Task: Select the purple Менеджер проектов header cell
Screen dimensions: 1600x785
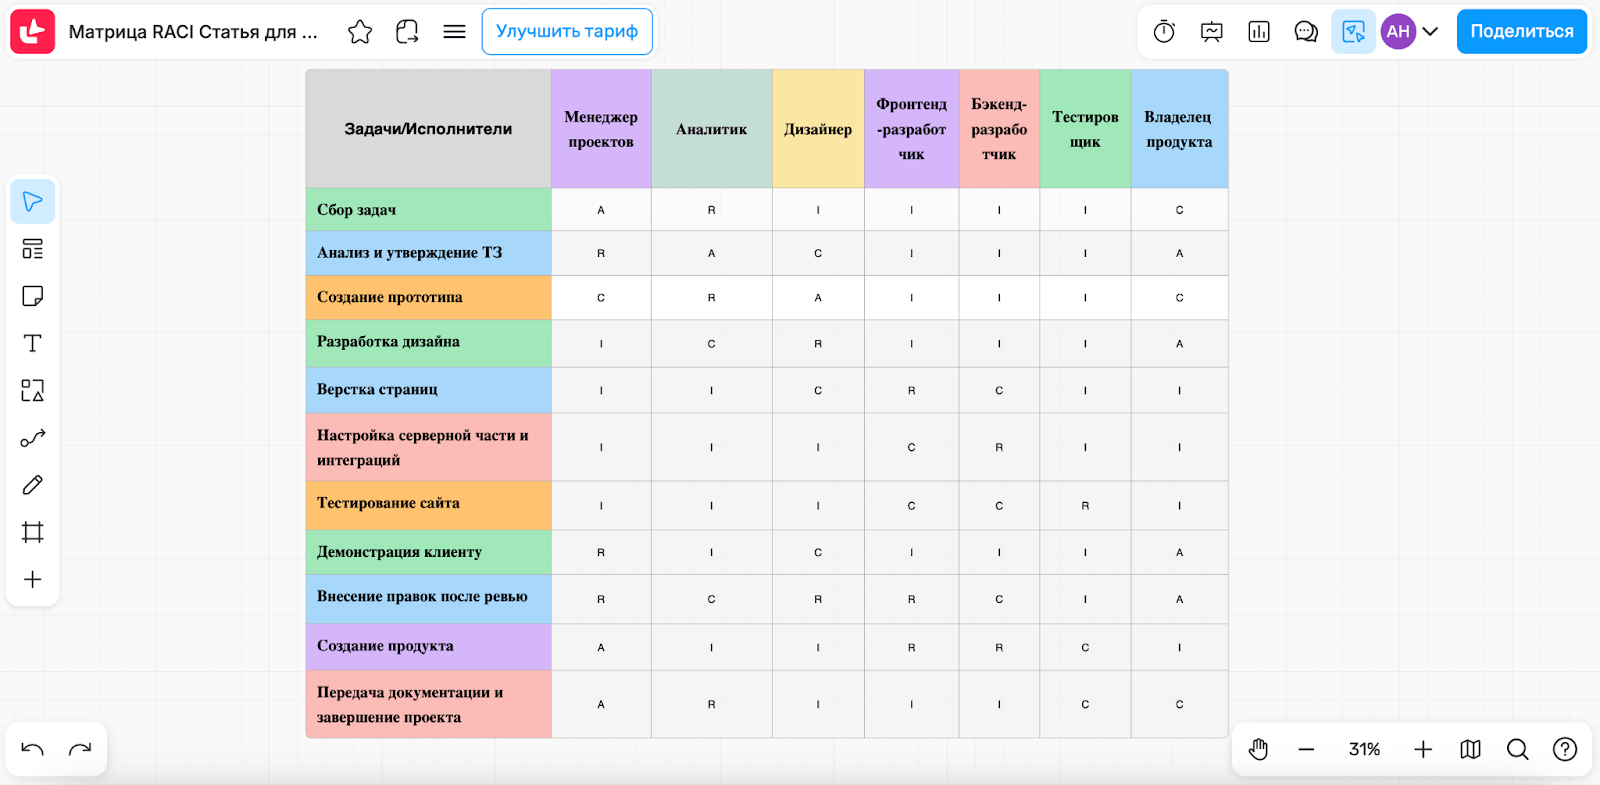Action: click(x=601, y=129)
